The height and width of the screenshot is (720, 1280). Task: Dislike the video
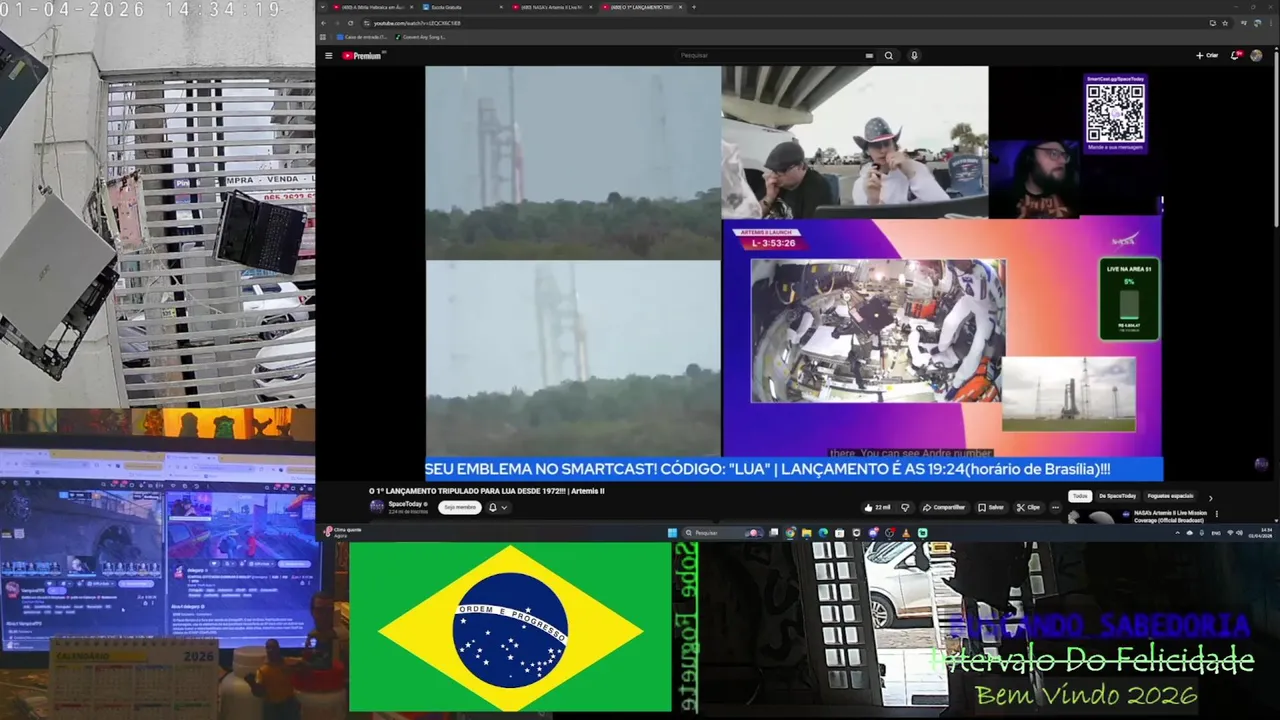tap(906, 507)
